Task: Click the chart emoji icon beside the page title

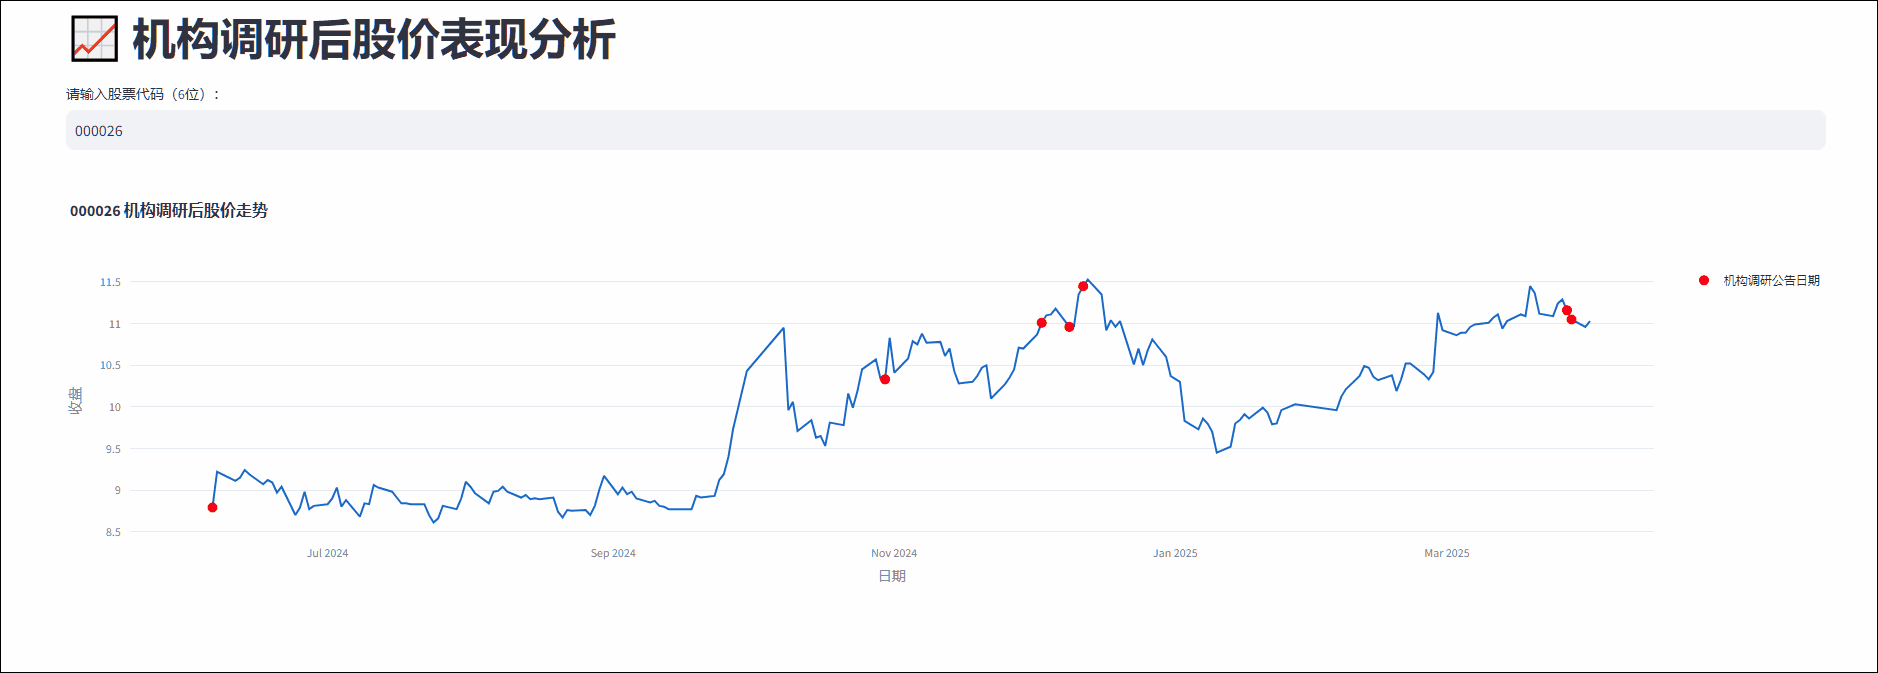Action: pyautogui.click(x=95, y=40)
